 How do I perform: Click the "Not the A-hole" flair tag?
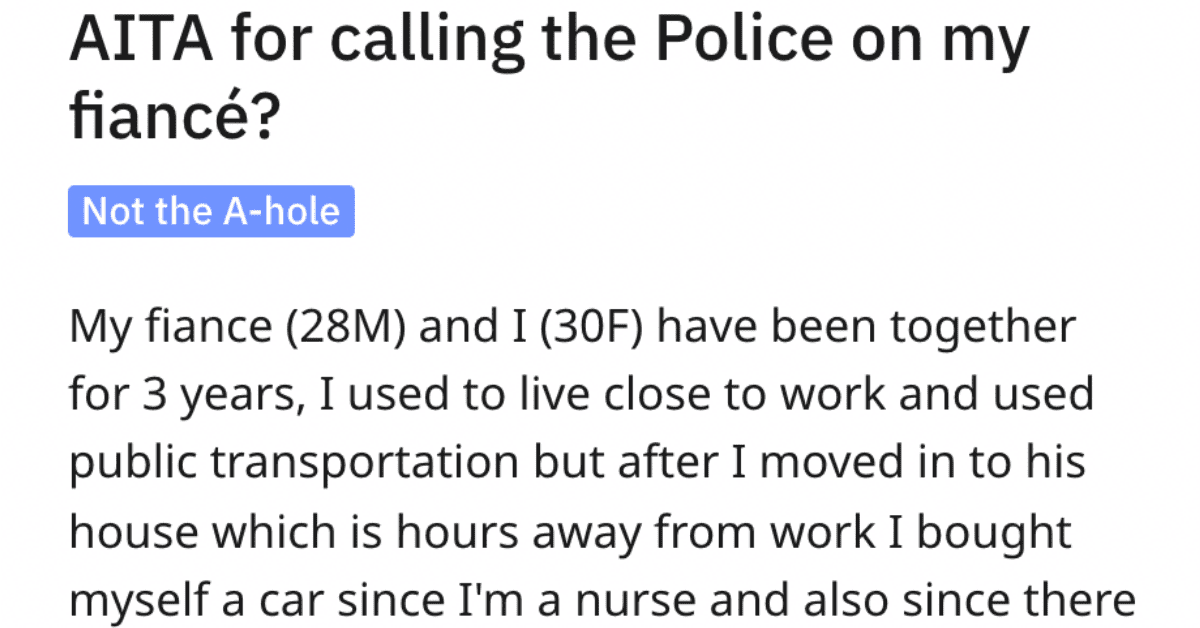point(211,211)
